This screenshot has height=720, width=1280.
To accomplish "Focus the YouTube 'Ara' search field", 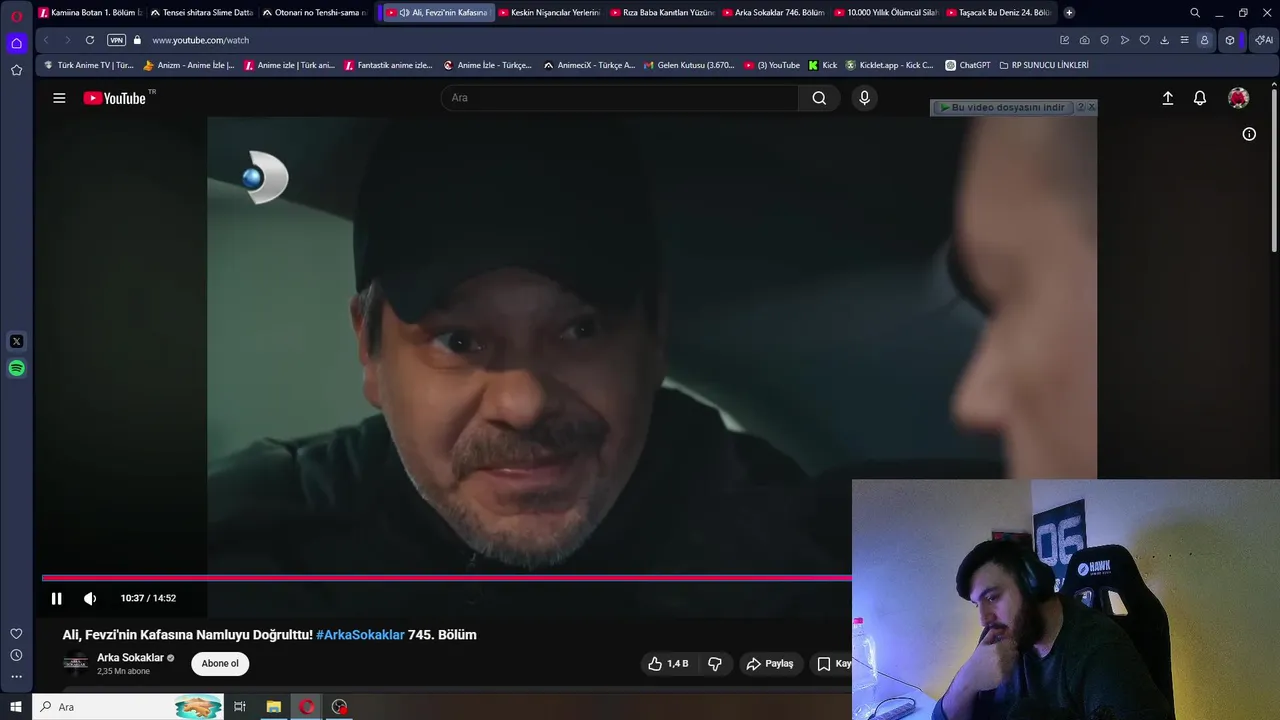I will [x=620, y=98].
